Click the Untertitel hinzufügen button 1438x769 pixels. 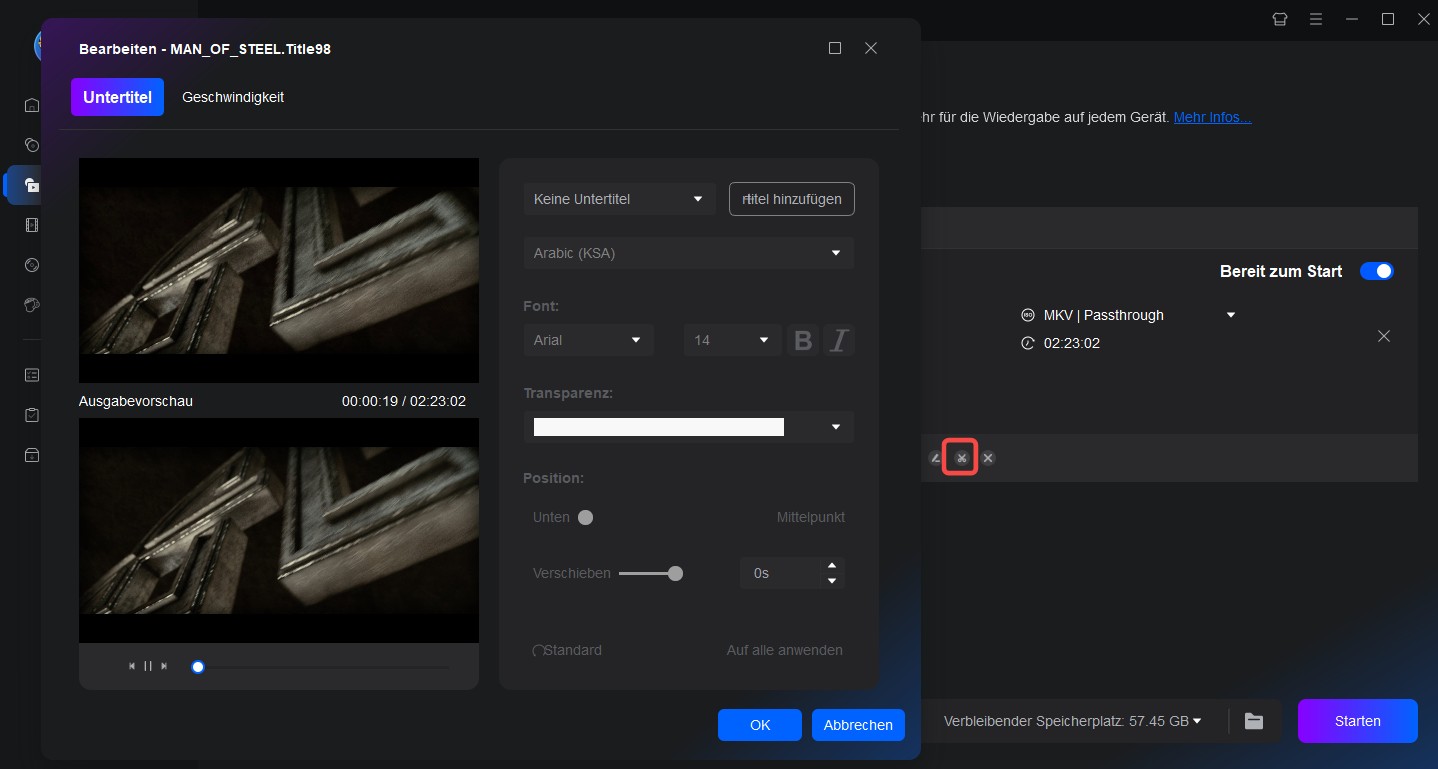click(x=792, y=199)
